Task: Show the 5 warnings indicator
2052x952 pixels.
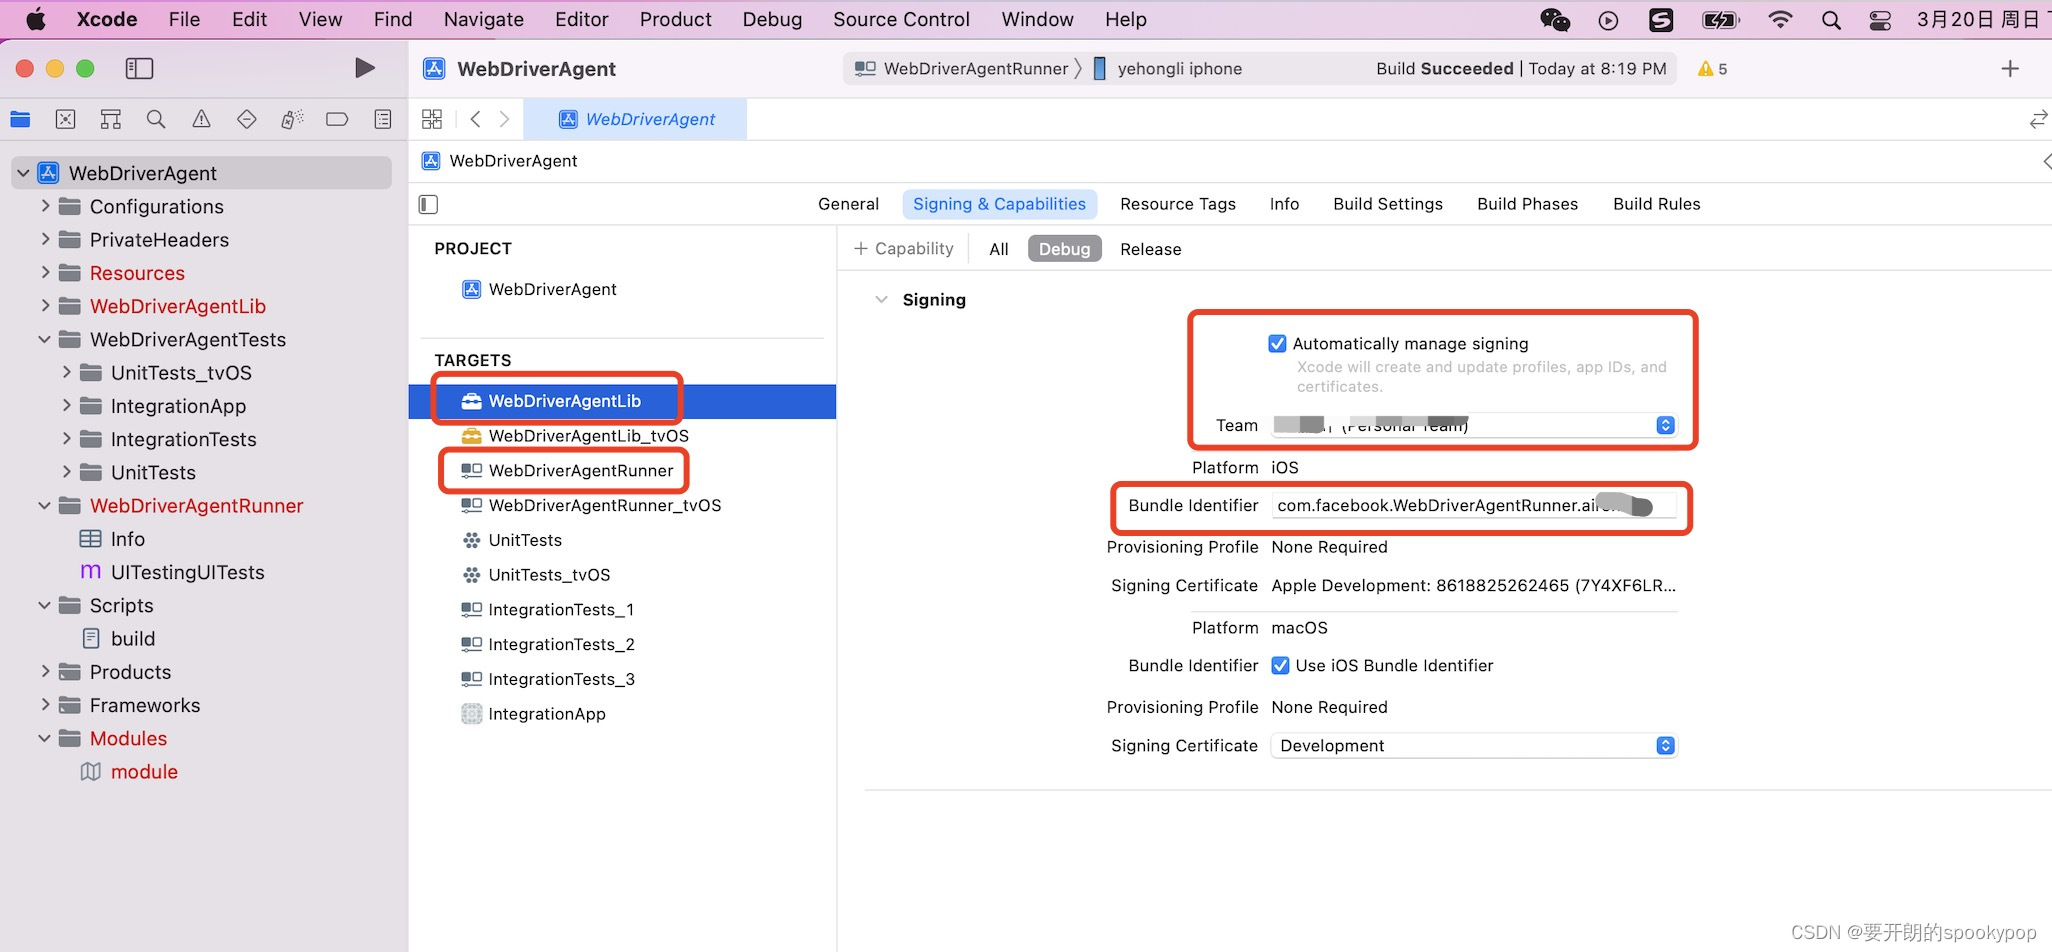Action: (1712, 69)
